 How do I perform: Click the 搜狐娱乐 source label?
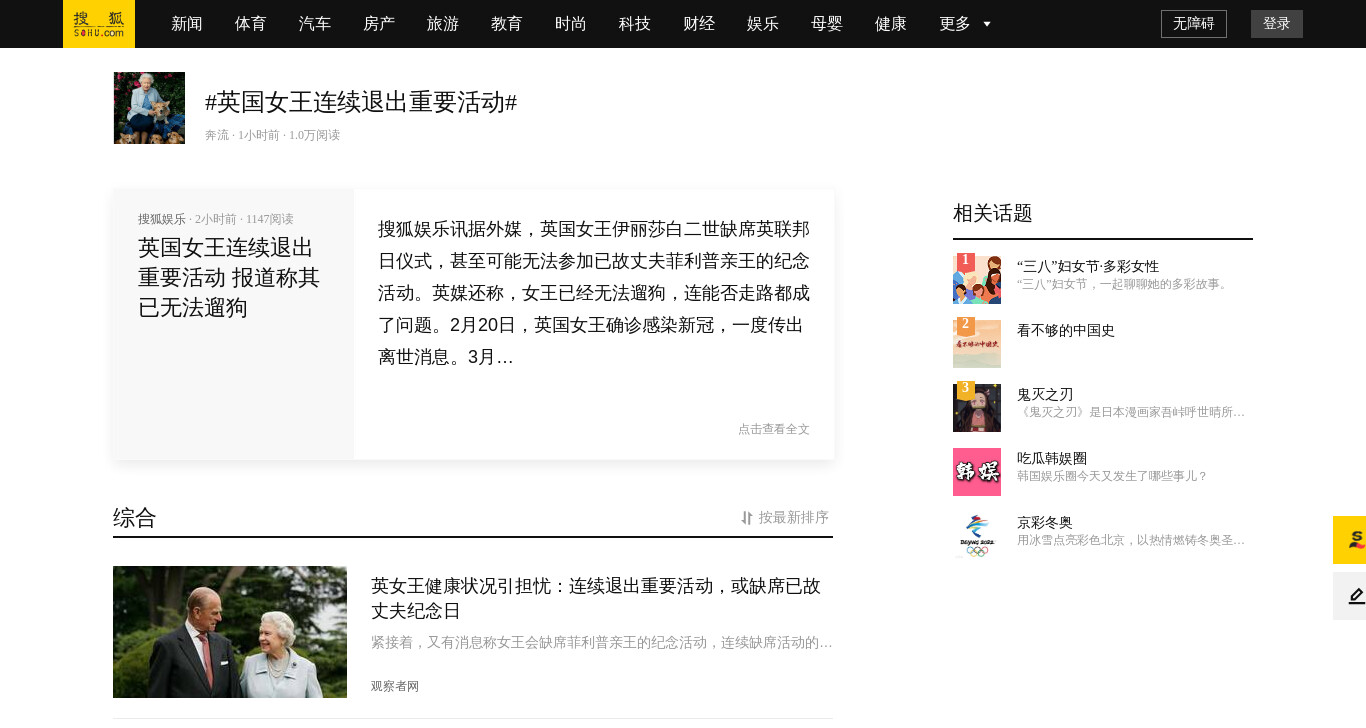pyautogui.click(x=162, y=219)
